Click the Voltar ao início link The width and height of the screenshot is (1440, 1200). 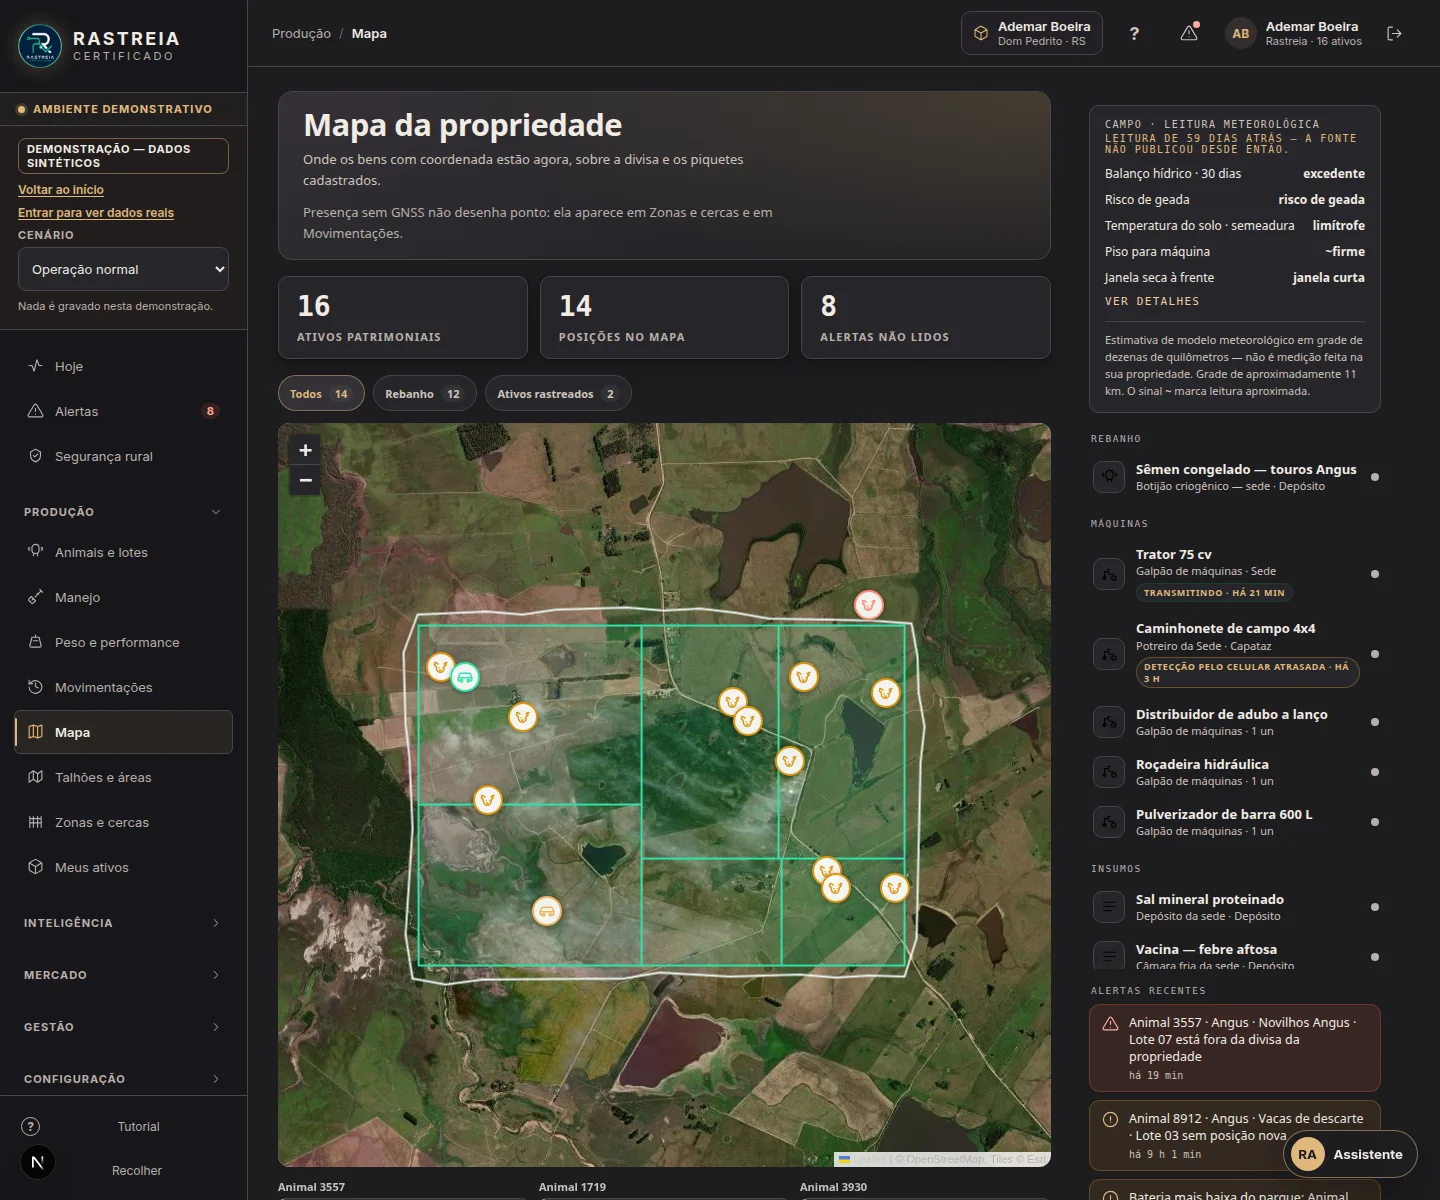tap(61, 190)
